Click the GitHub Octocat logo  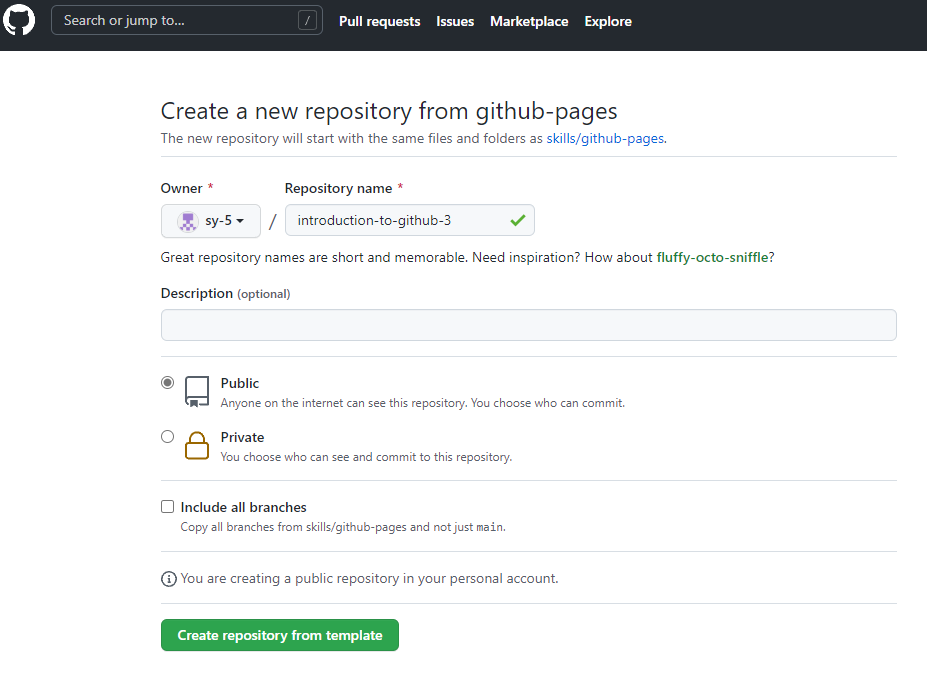(x=19, y=20)
